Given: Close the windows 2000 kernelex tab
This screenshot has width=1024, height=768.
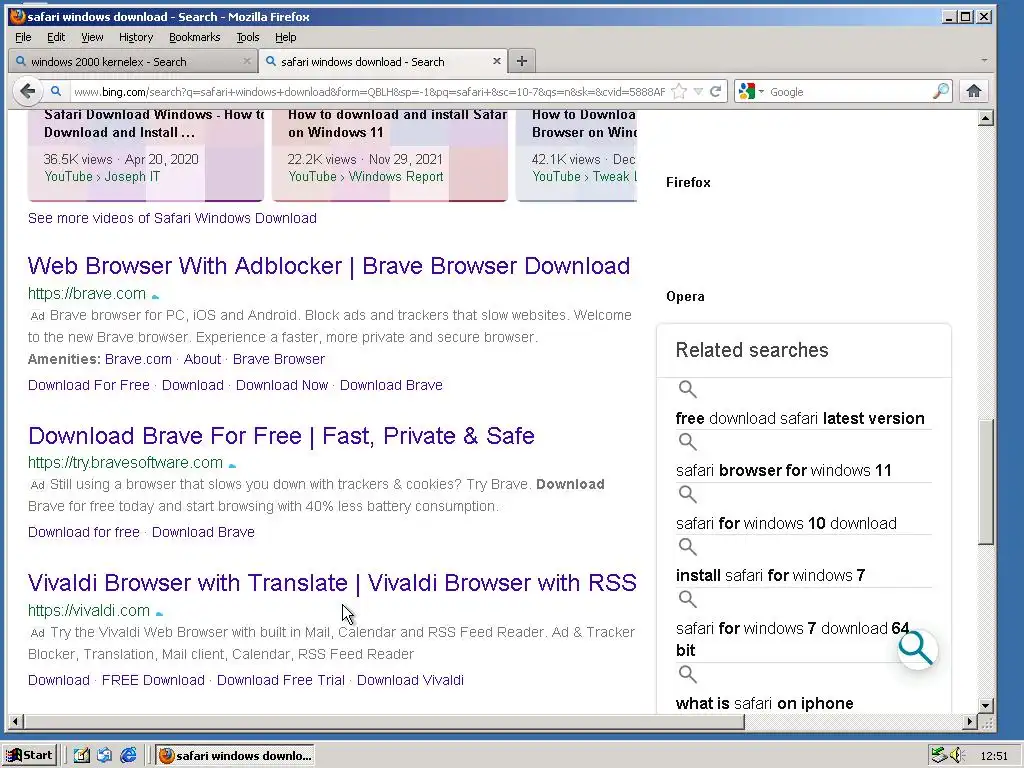Looking at the screenshot, I should coord(247,61).
